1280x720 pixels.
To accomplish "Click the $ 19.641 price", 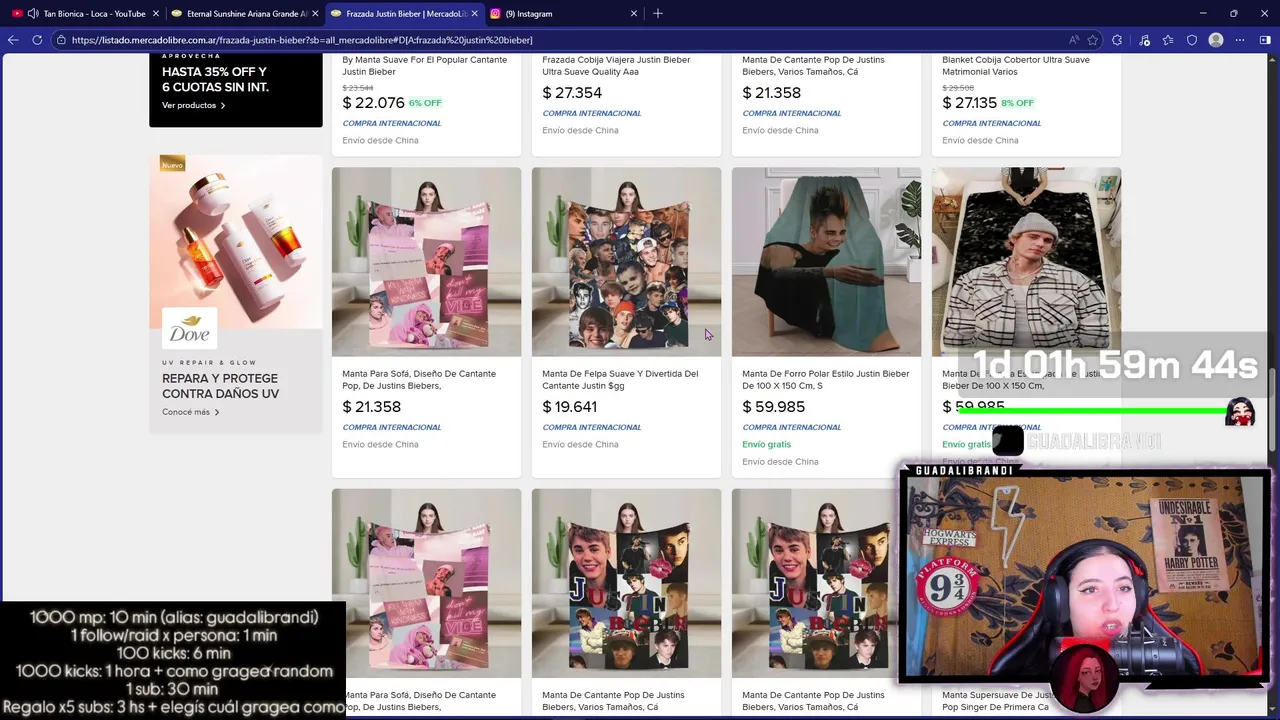I will (570, 407).
